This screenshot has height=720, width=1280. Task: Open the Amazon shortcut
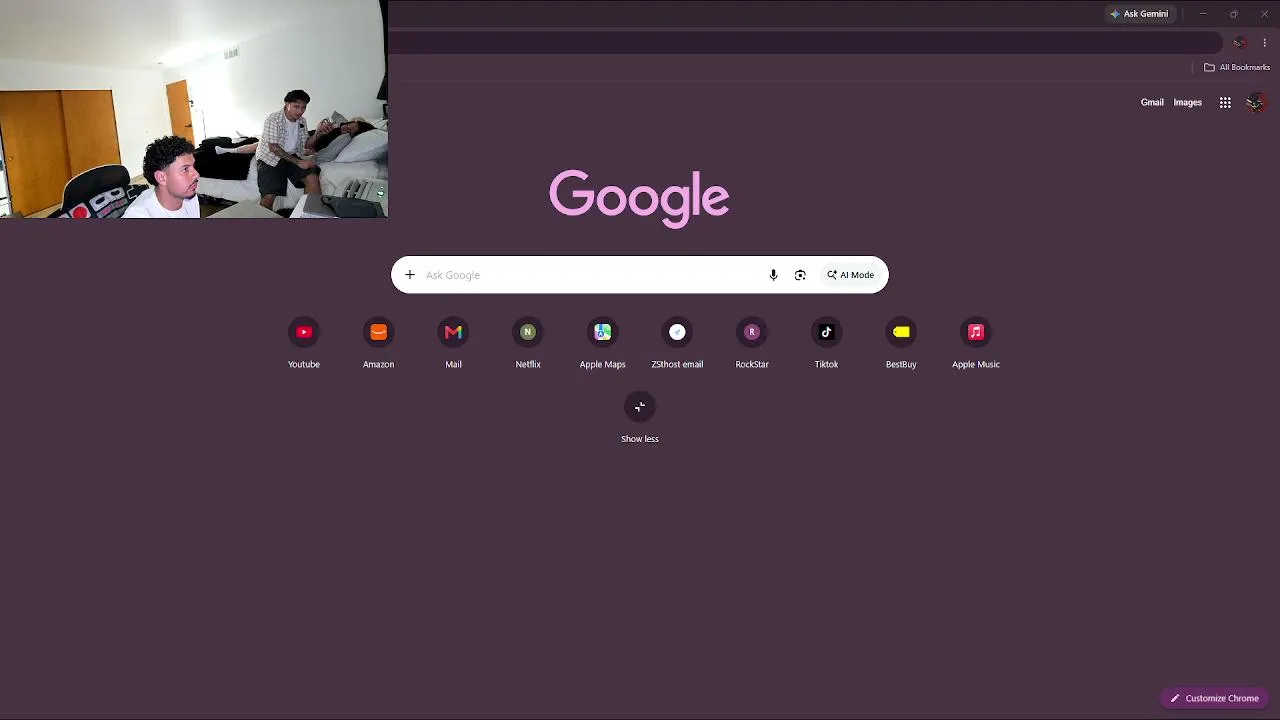tap(378, 343)
